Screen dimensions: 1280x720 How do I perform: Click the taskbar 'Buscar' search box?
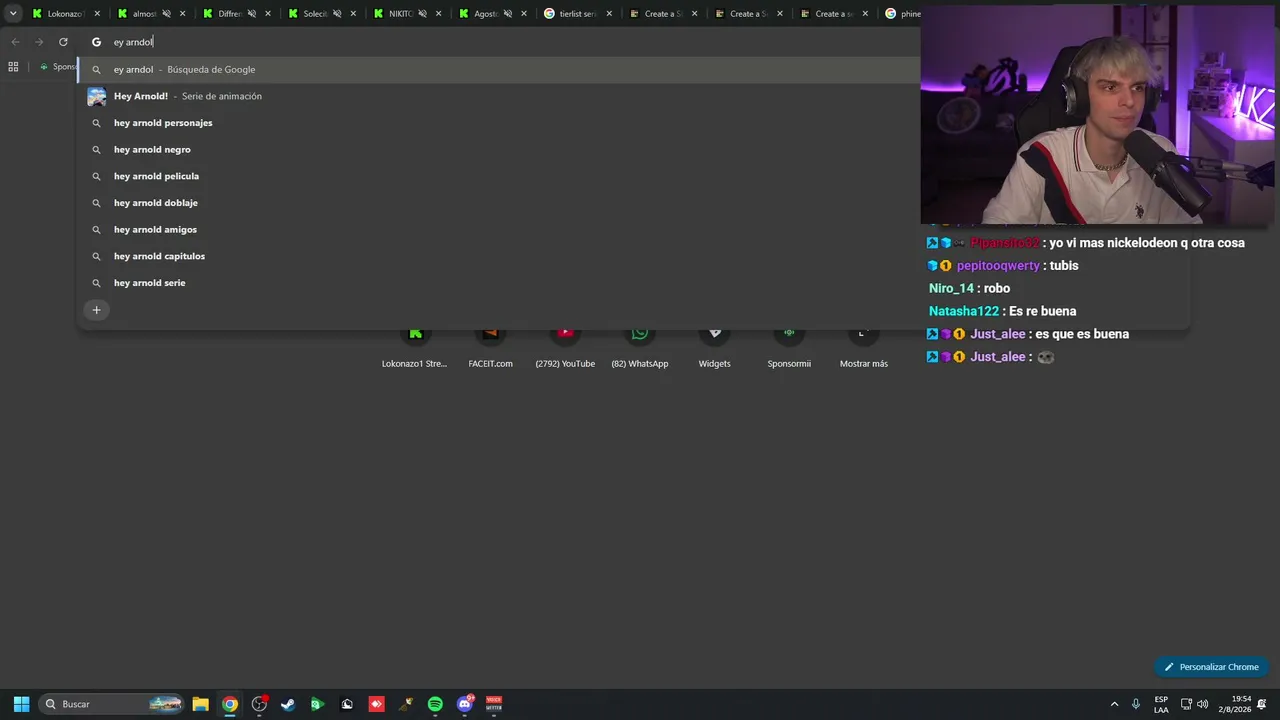tap(112, 704)
